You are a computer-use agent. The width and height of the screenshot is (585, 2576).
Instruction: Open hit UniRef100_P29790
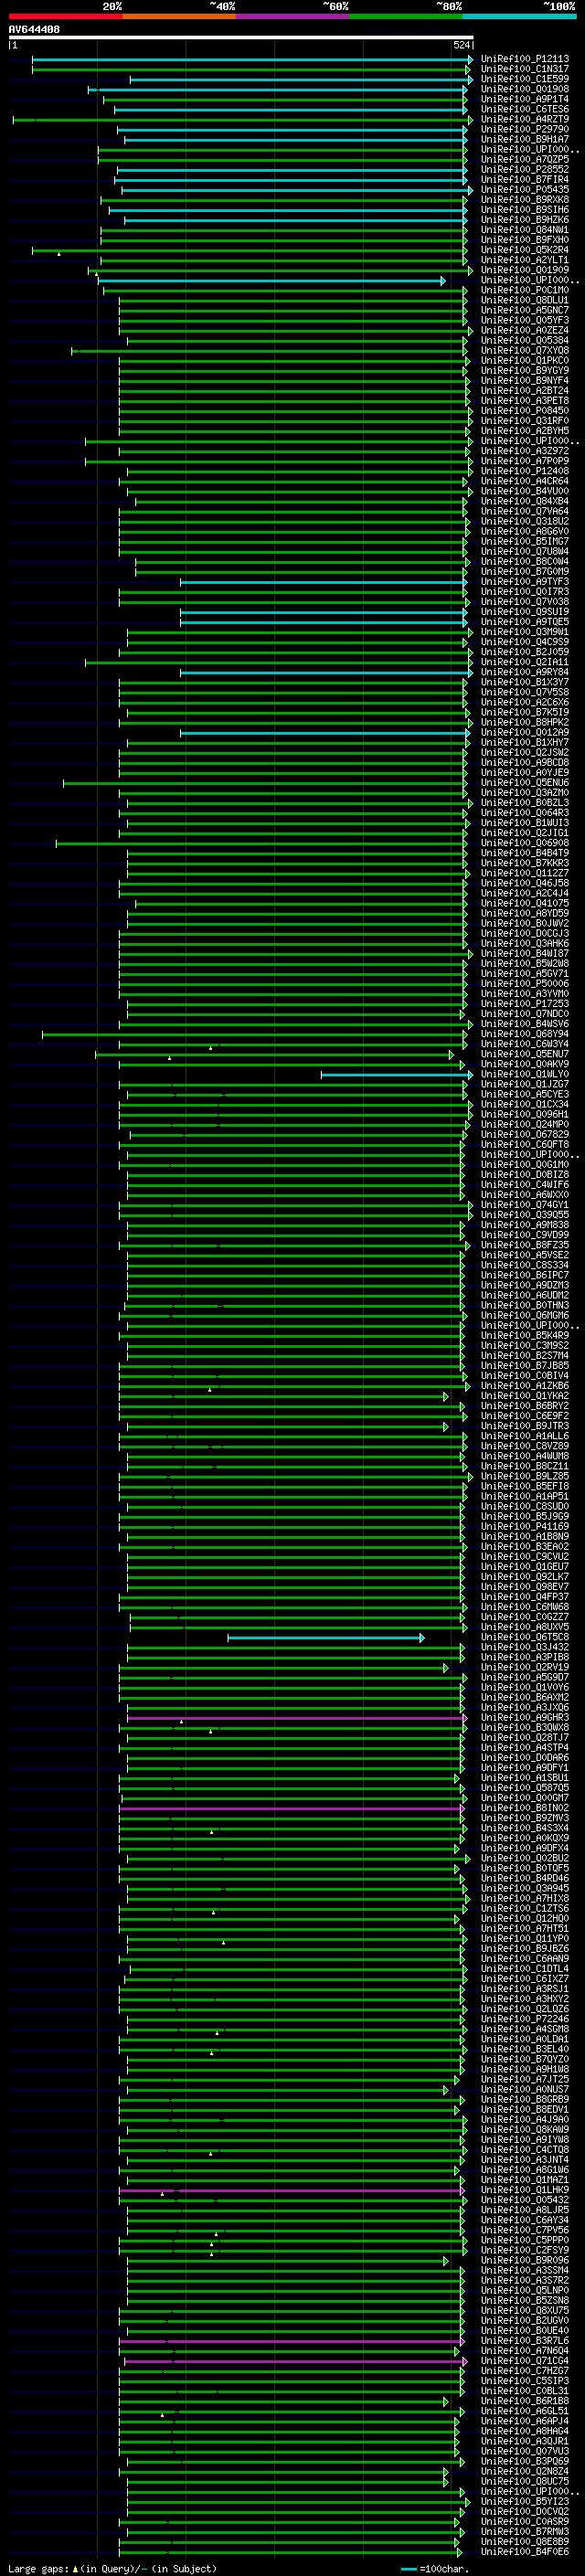pos(525,130)
